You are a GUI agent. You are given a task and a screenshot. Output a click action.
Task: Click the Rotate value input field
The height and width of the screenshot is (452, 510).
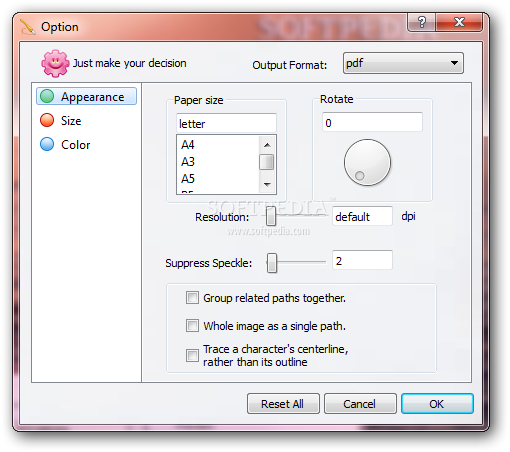coord(372,122)
